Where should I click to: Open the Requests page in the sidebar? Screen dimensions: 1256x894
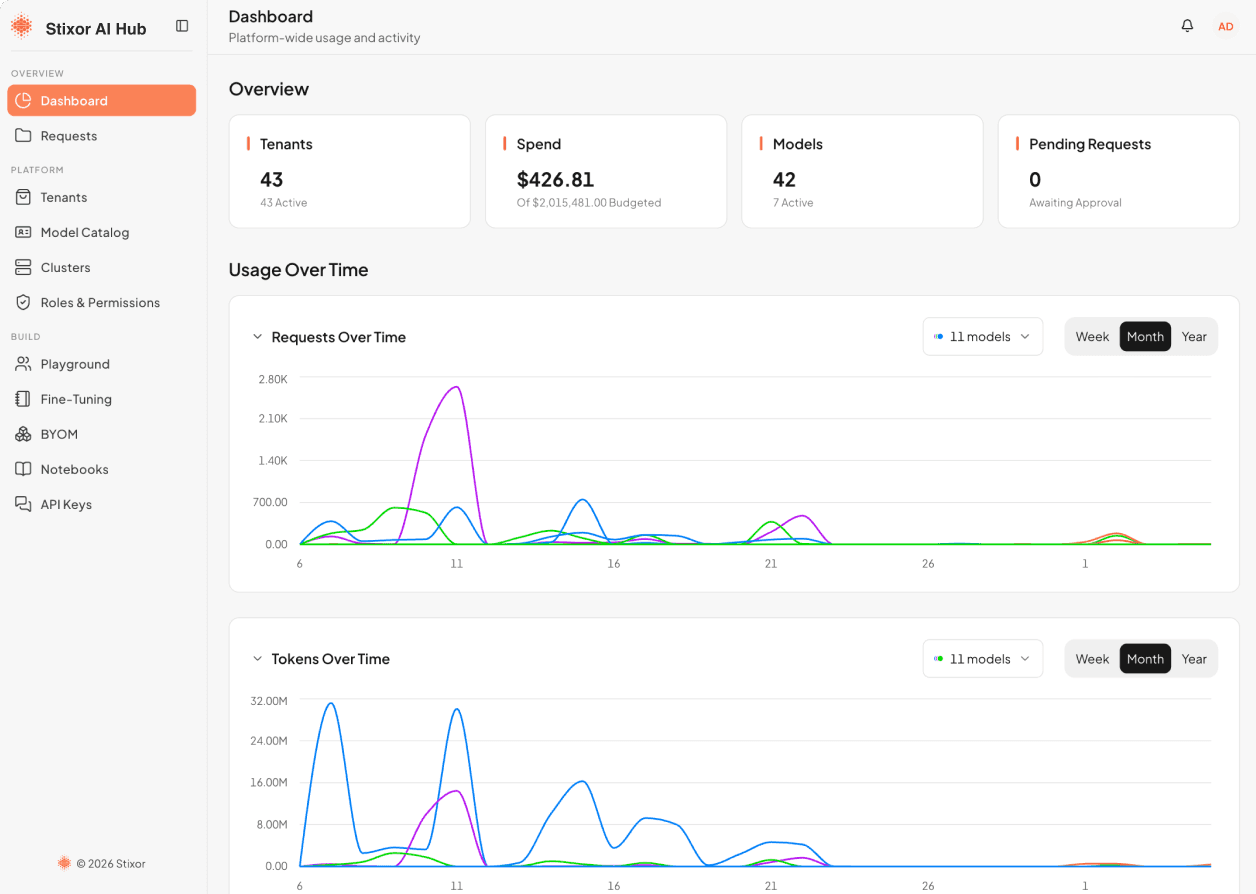coord(101,136)
